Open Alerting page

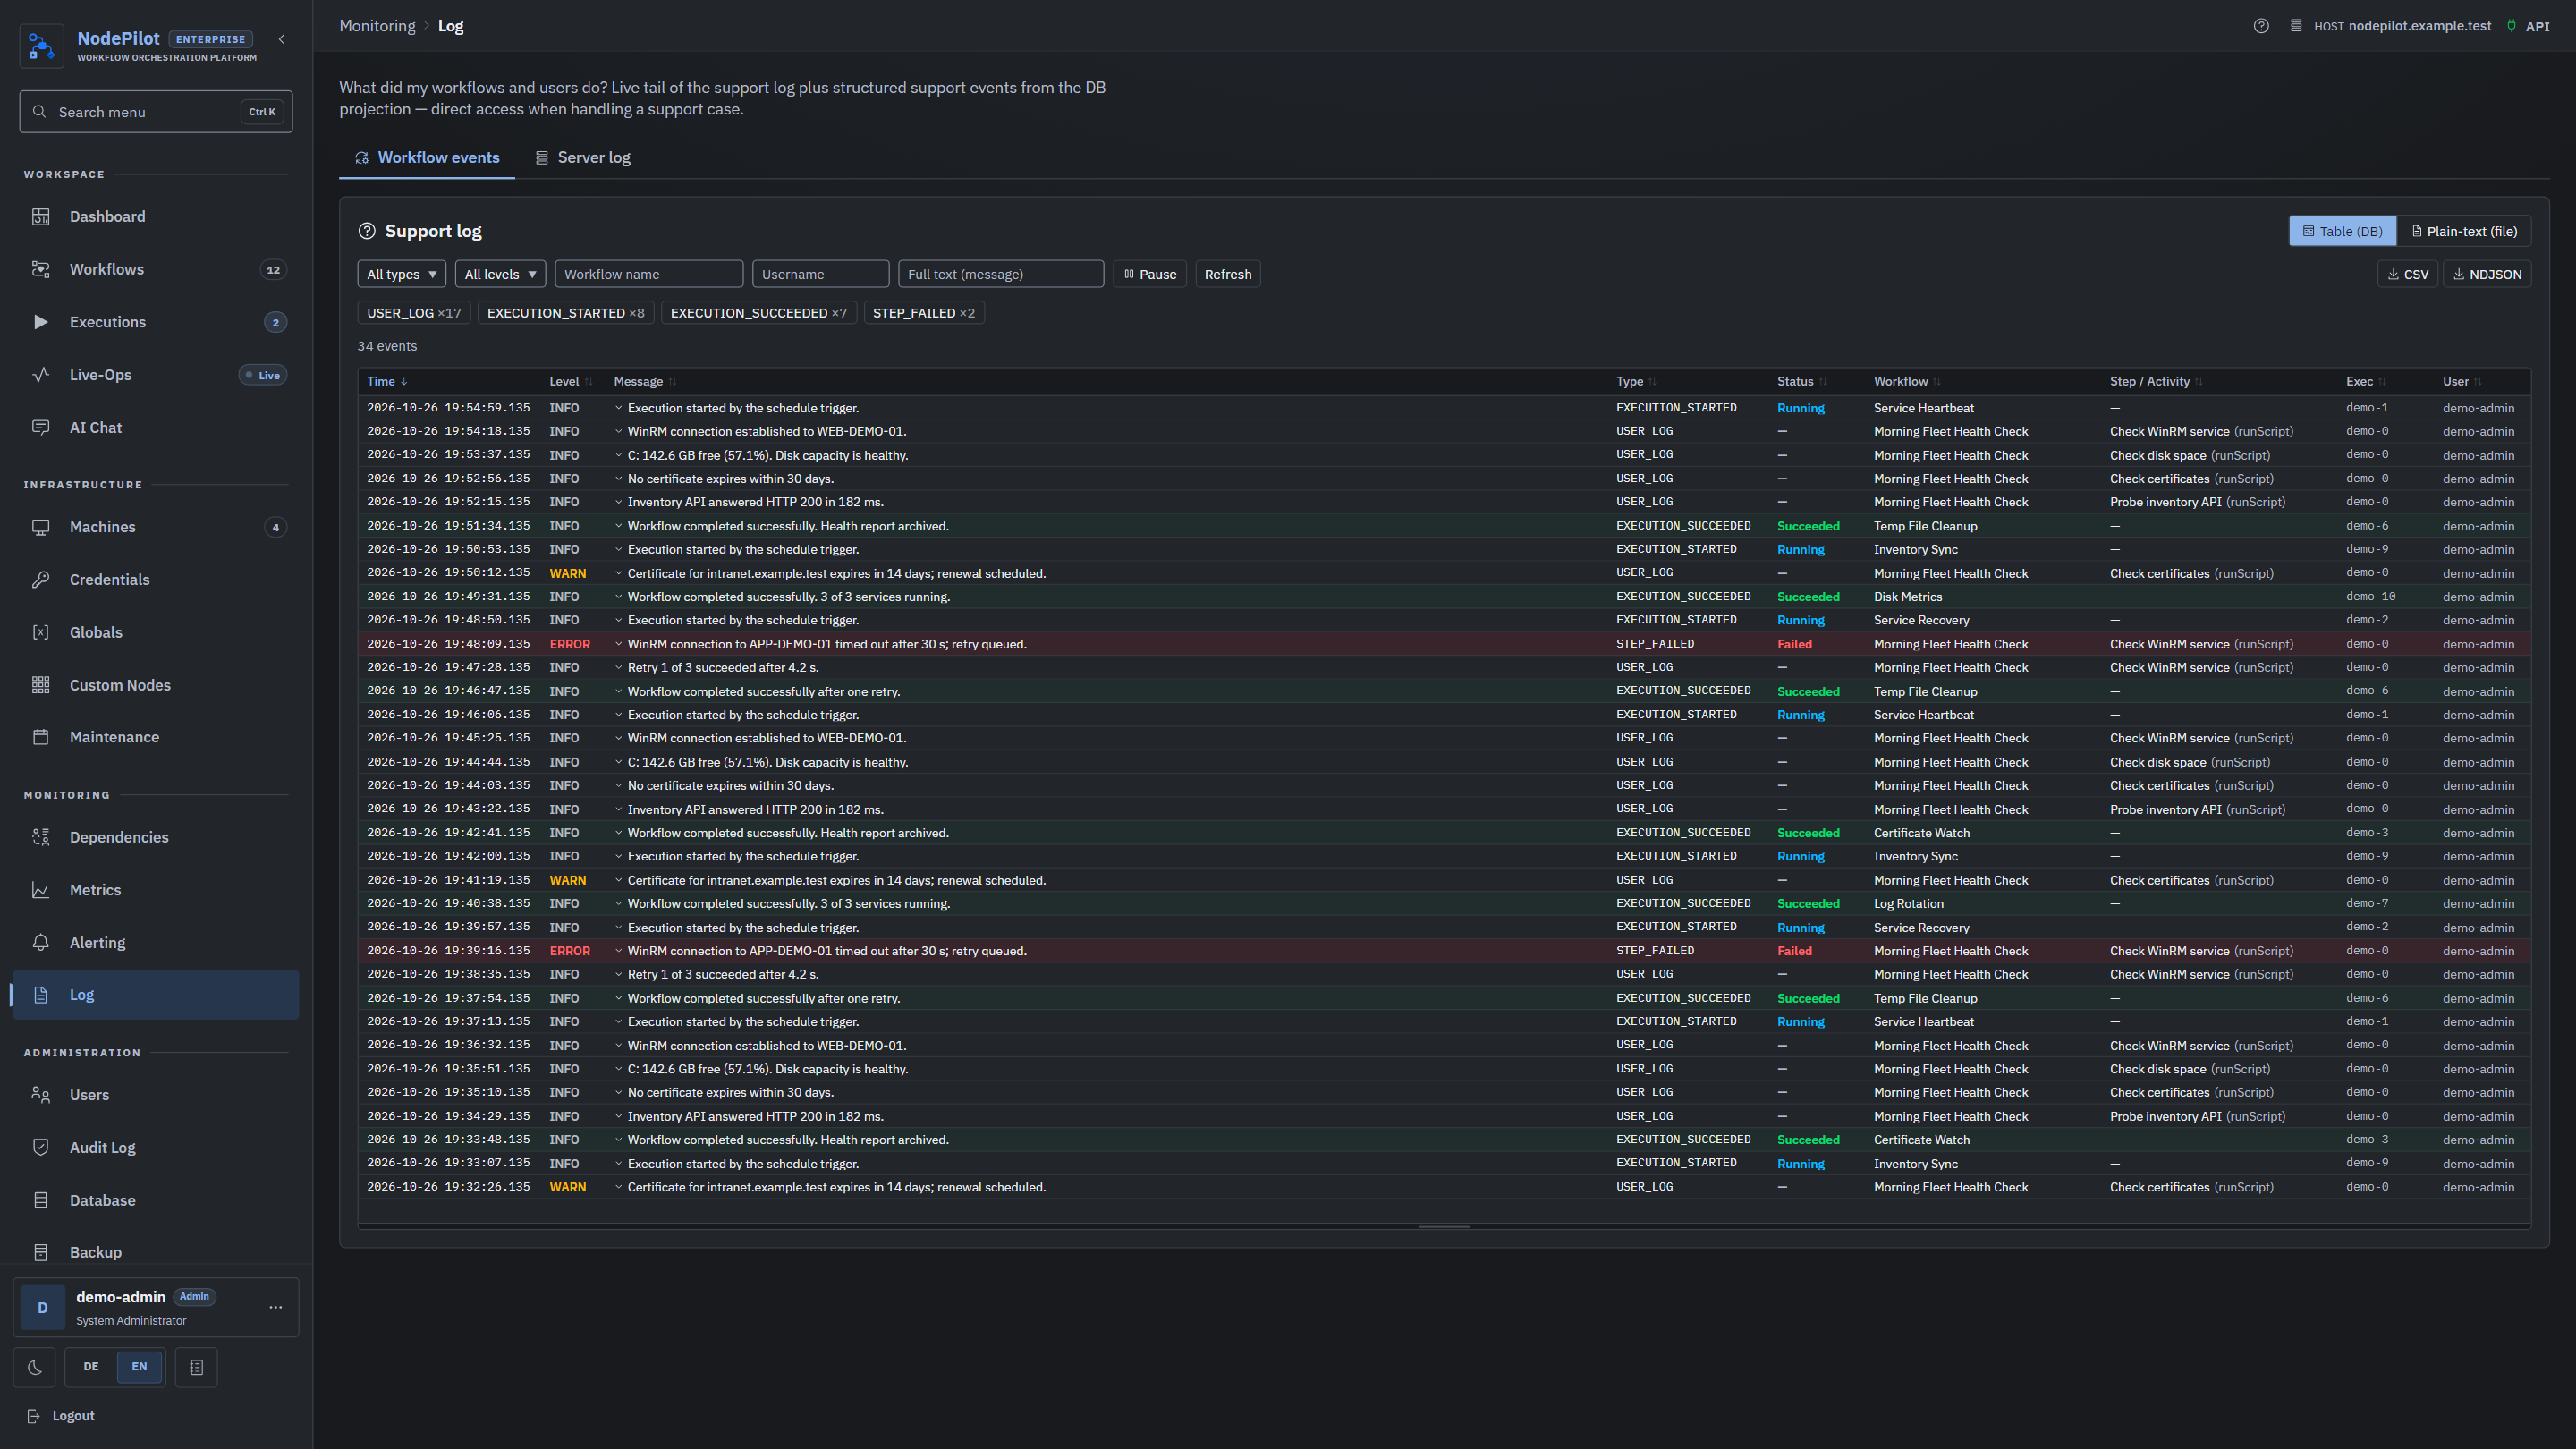tap(156, 942)
